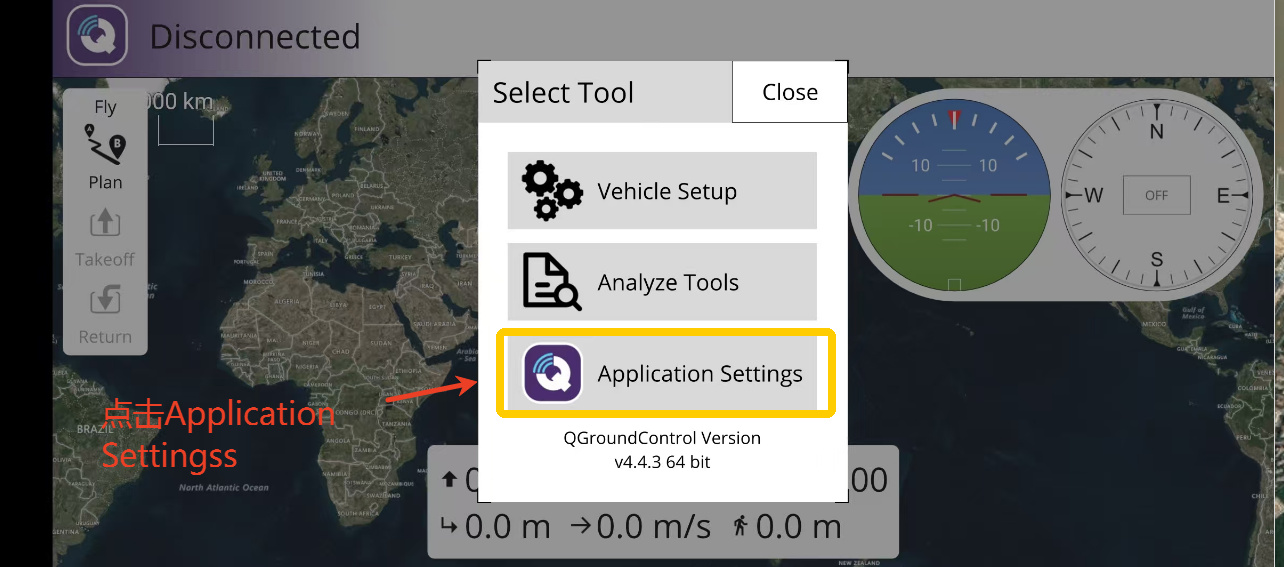Click the Analyze Tools document-magnifier icon
Screen dimensions: 1284x567
coord(552,282)
